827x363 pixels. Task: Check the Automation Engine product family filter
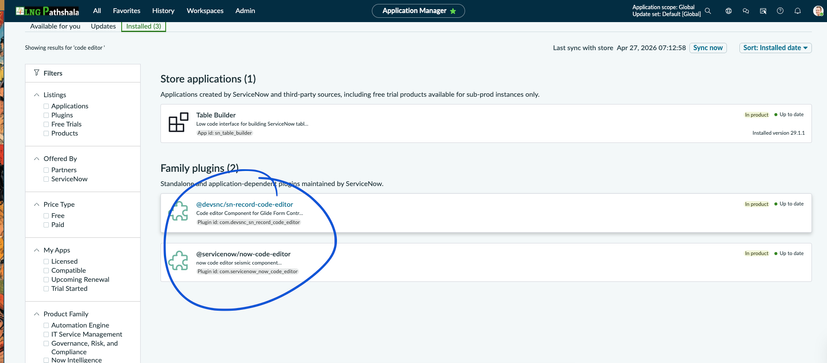point(46,326)
